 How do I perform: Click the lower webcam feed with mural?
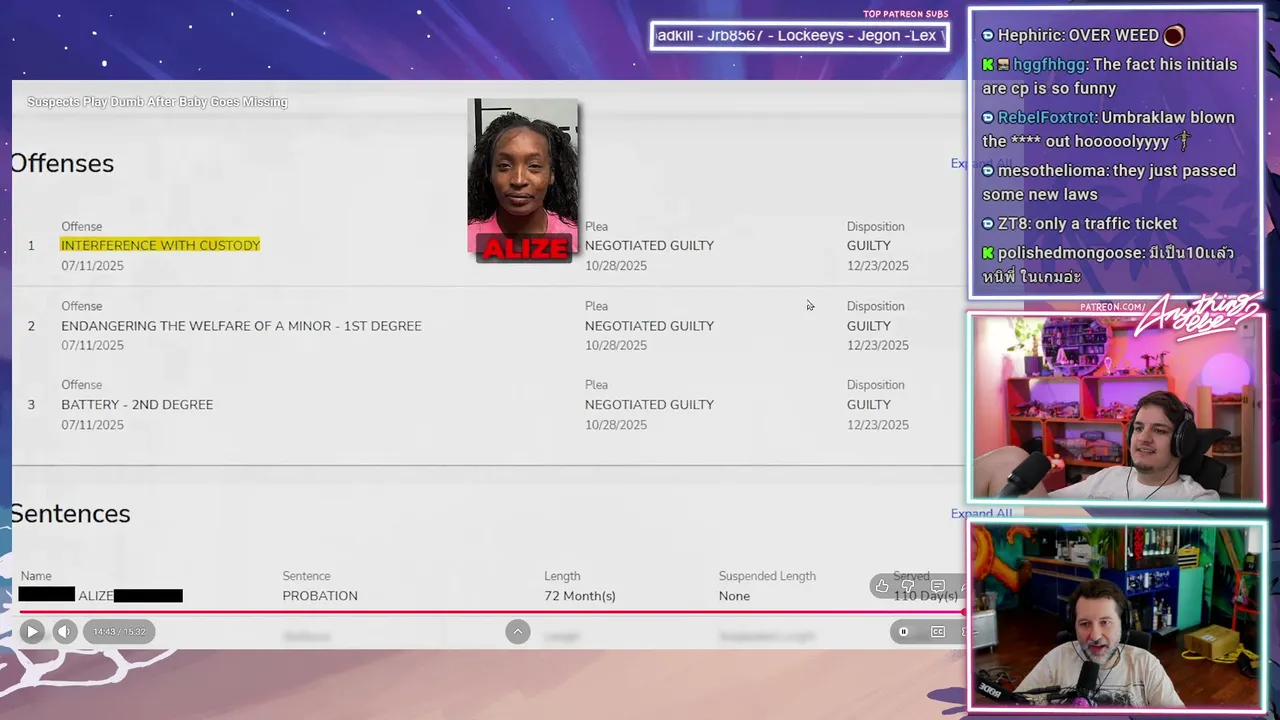pos(1117,617)
